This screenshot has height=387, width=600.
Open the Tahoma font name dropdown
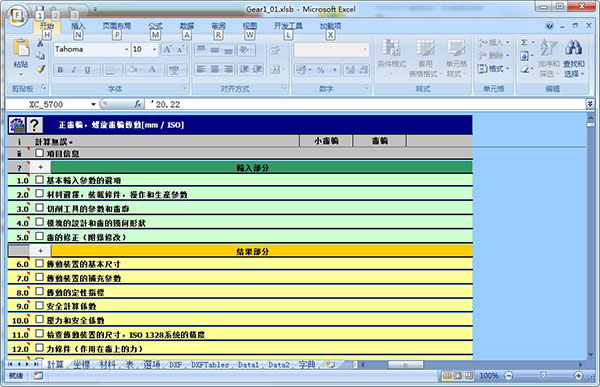coord(126,49)
